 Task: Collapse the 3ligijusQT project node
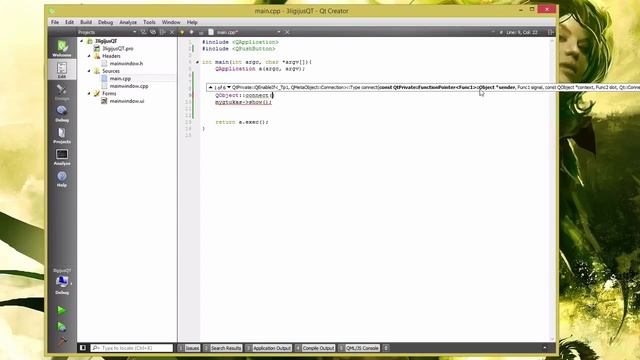82,41
